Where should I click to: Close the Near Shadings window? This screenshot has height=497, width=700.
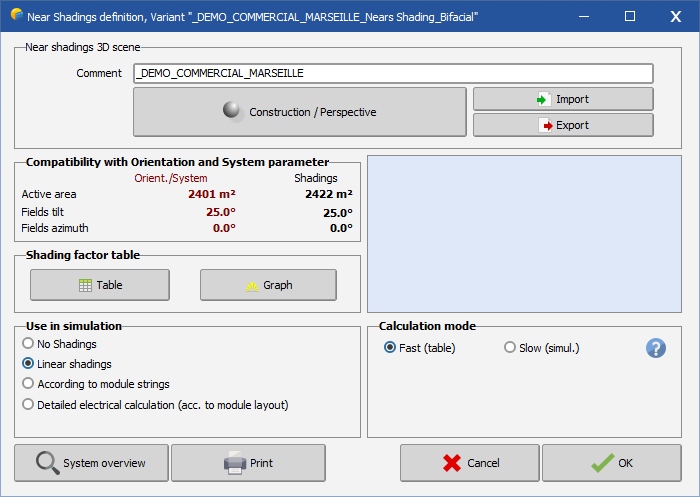point(675,17)
